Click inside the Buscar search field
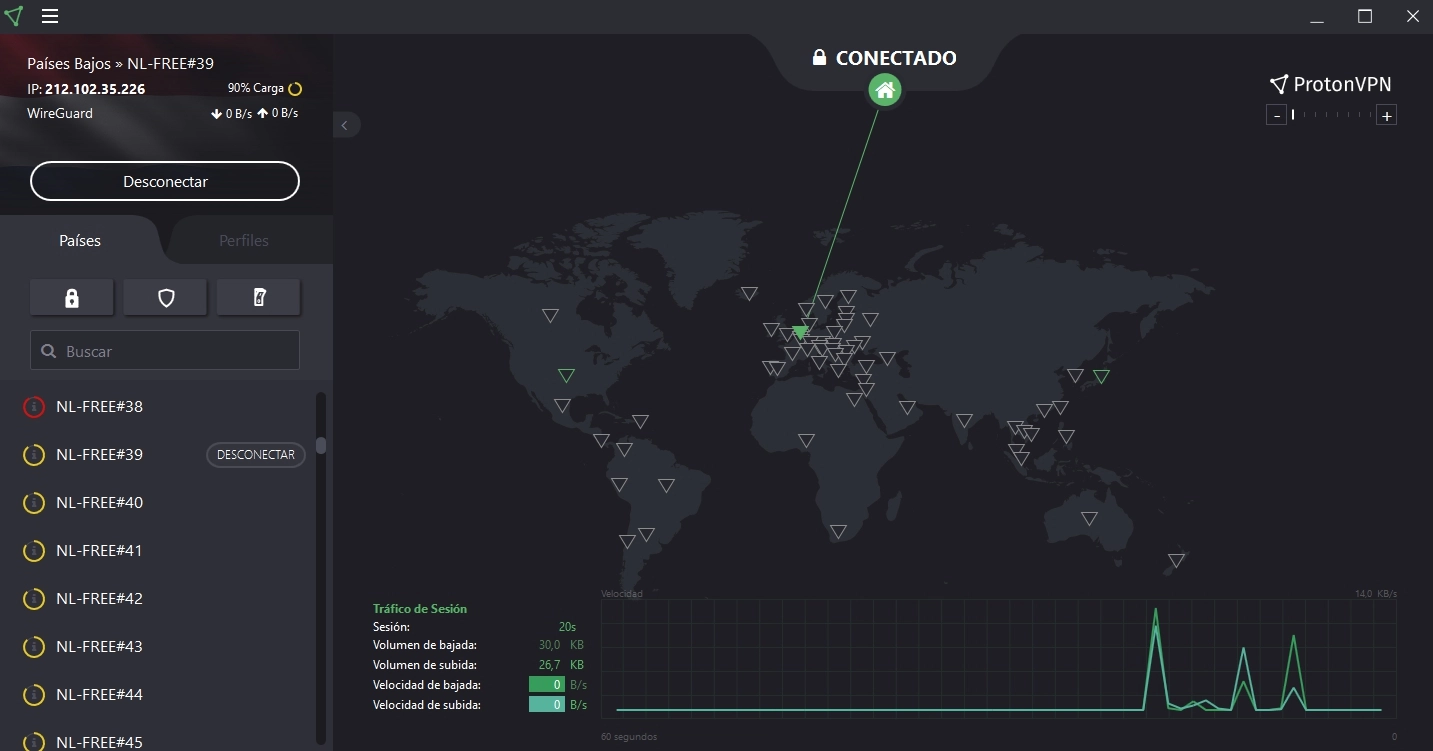The image size is (1433, 751). (x=164, y=350)
